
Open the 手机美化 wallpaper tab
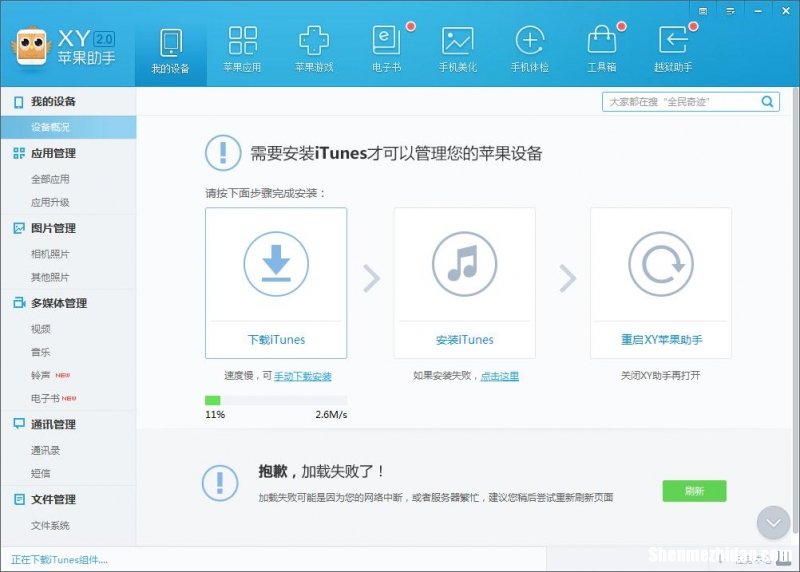458,50
